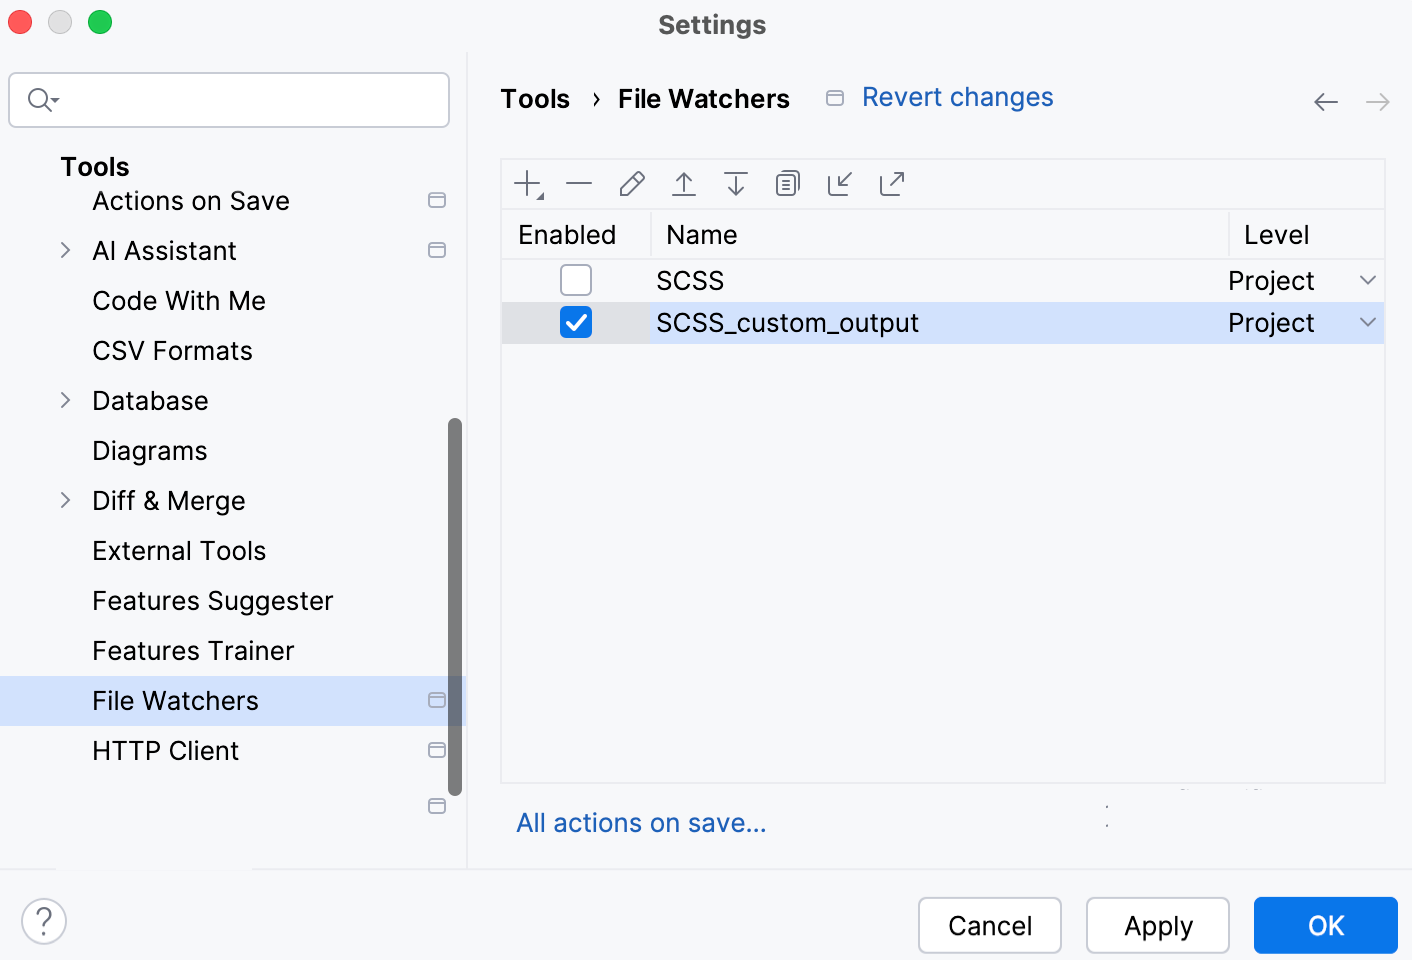Screen dimensions: 1412x960
Task: Open the Tools breadcrumb
Action: coord(535,98)
